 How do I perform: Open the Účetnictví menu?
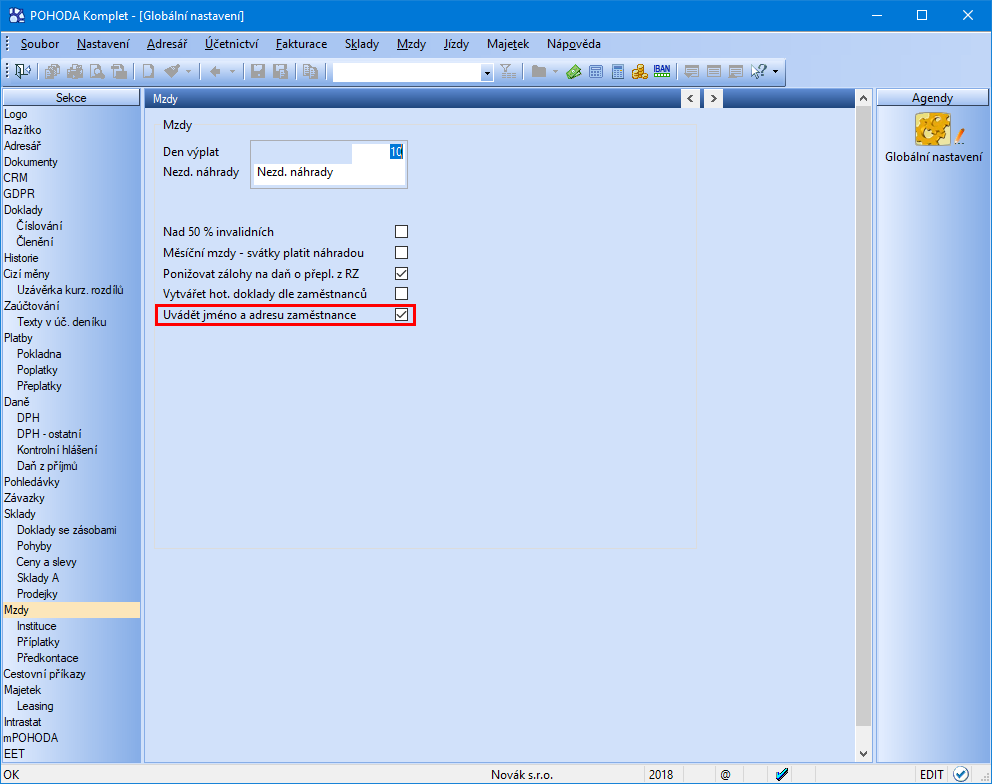pyautogui.click(x=232, y=44)
